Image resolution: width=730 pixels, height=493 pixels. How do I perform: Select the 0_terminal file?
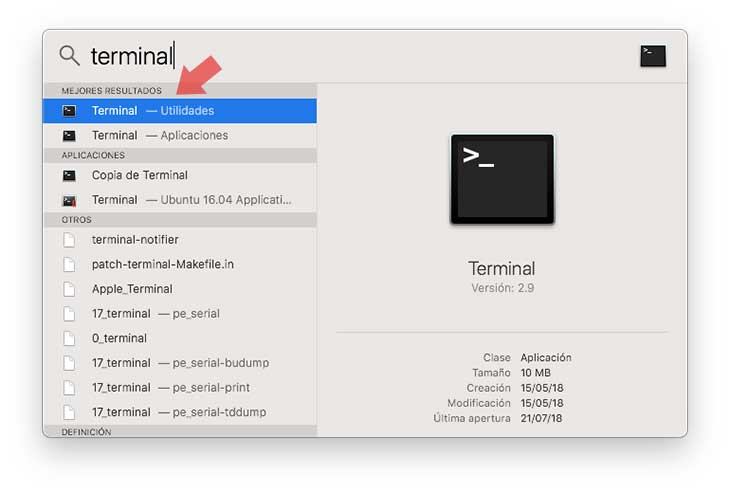point(180,338)
